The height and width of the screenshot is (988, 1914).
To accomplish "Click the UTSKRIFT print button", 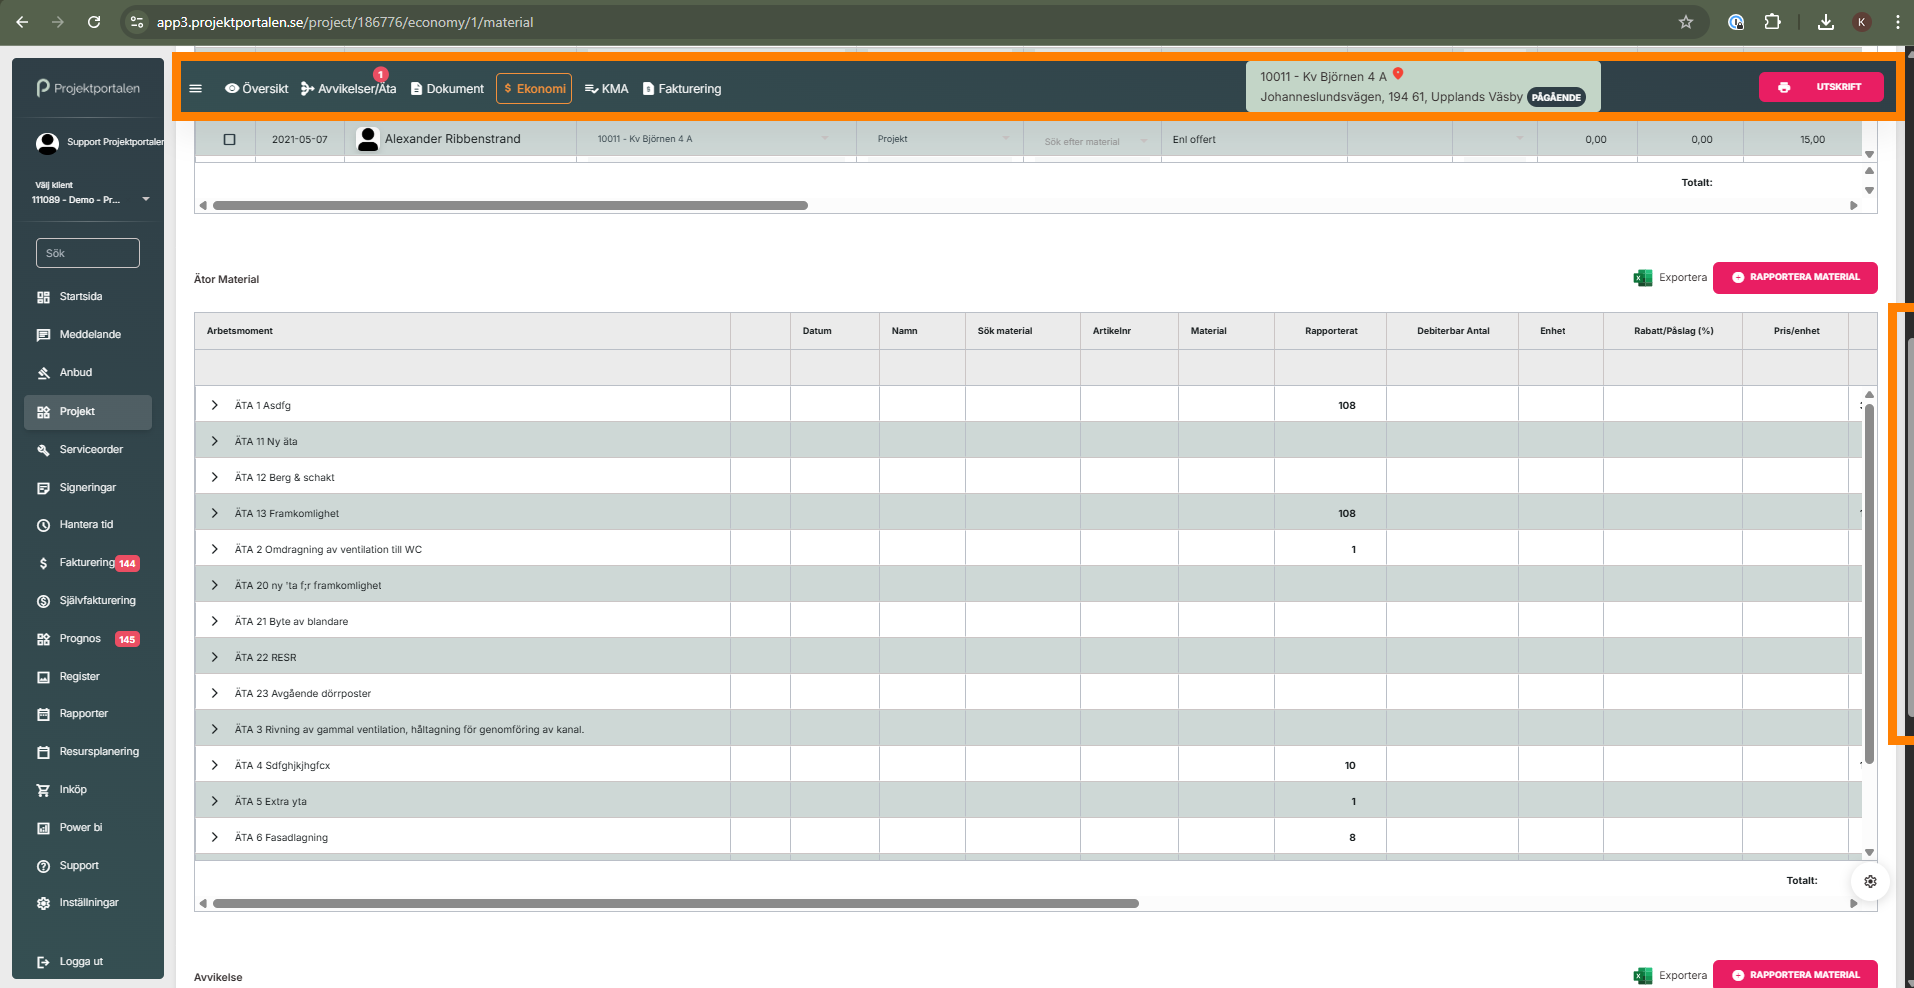I will 1821,87.
